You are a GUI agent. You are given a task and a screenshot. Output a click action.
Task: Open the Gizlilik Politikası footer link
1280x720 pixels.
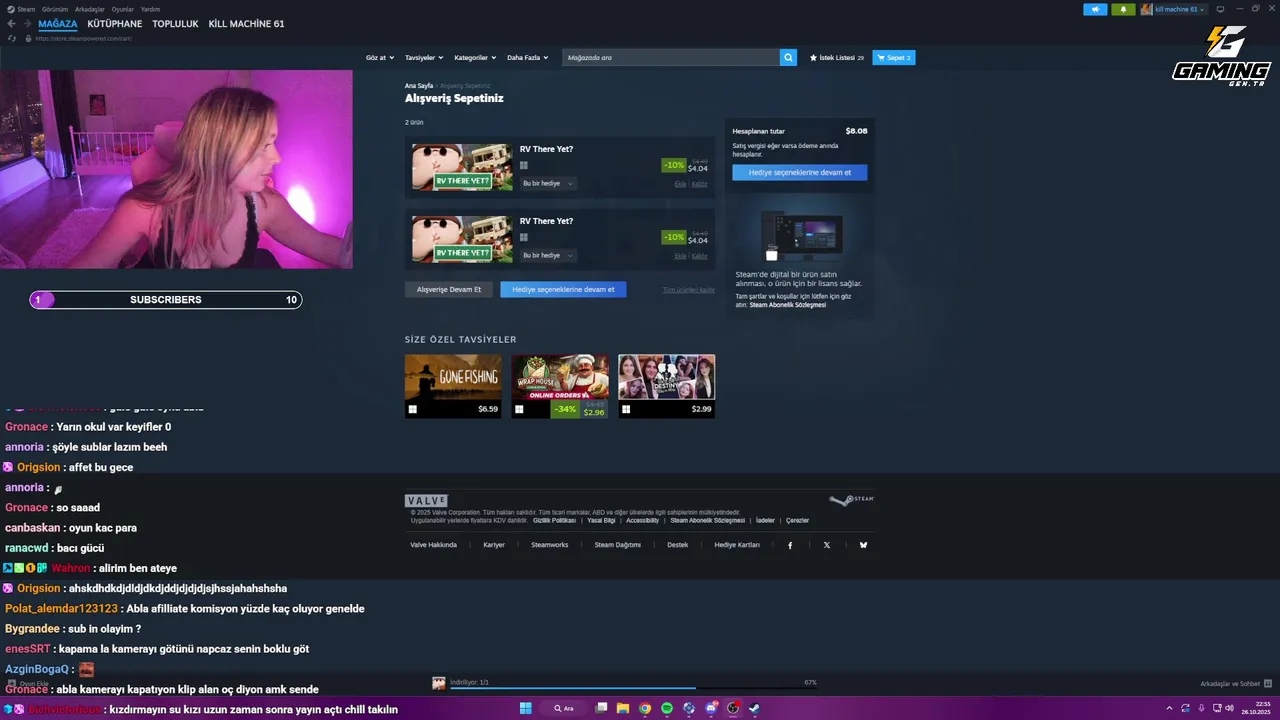pyautogui.click(x=554, y=520)
